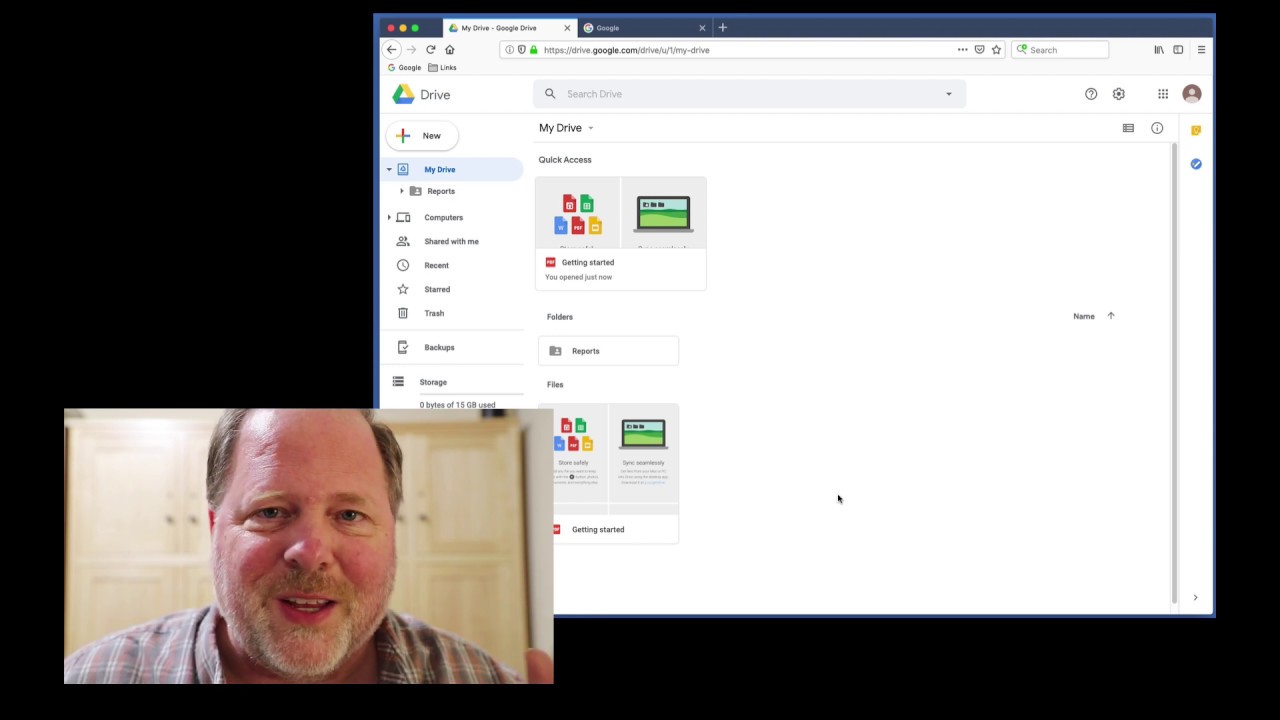1280x720 pixels.
Task: Open the Links bookmarks folder
Action: 442,68
